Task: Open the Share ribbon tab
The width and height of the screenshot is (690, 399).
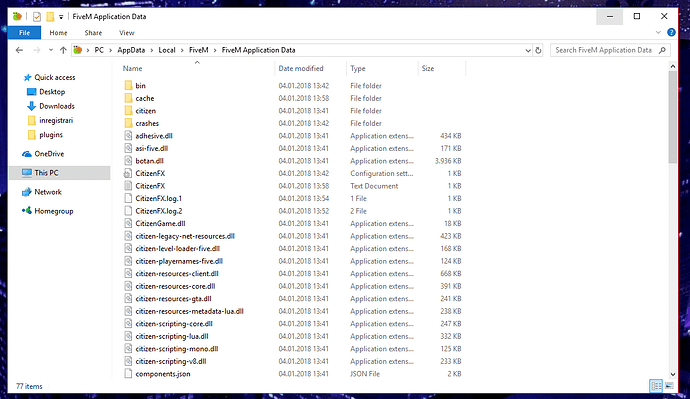Action: [x=93, y=33]
